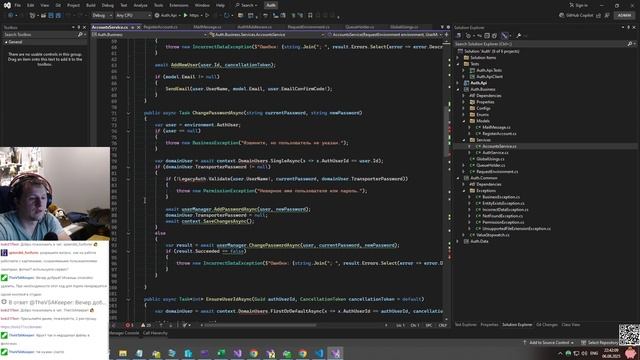The image size is (640, 360).
Task: Click Solution Explorer properties wrench icon
Action: point(518,36)
